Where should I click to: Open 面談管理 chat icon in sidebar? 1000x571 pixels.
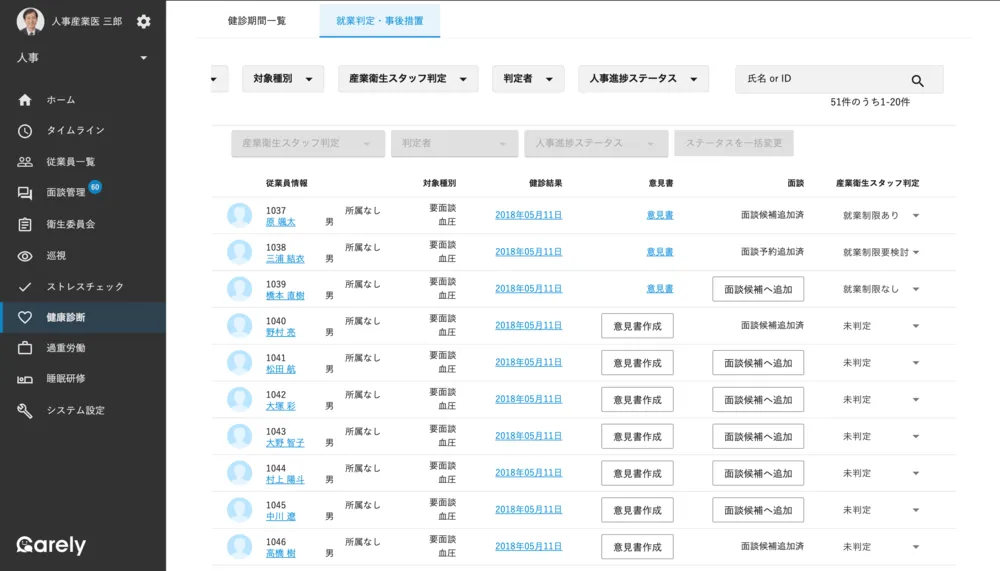[25, 193]
